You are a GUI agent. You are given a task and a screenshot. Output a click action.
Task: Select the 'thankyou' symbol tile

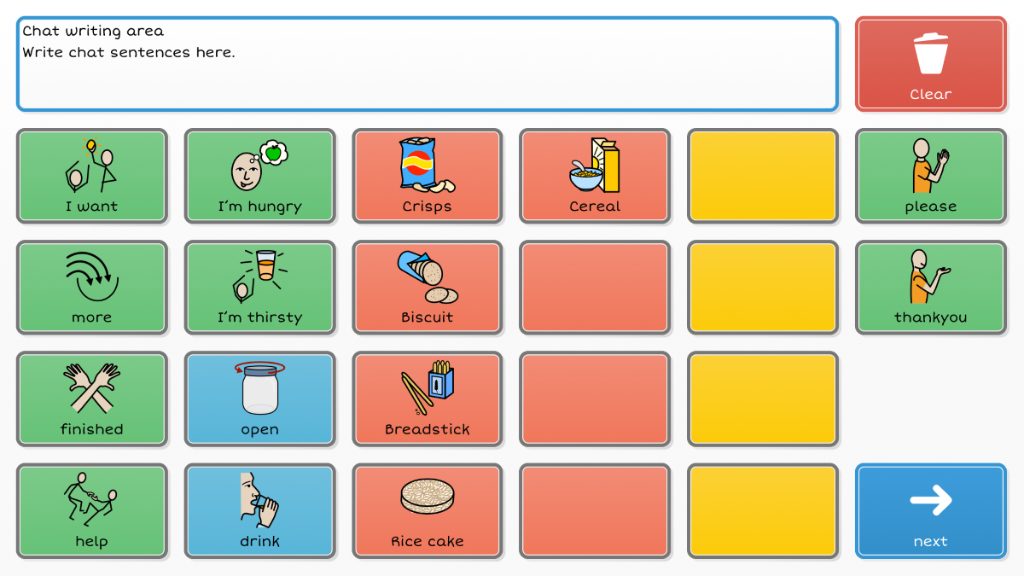point(930,287)
